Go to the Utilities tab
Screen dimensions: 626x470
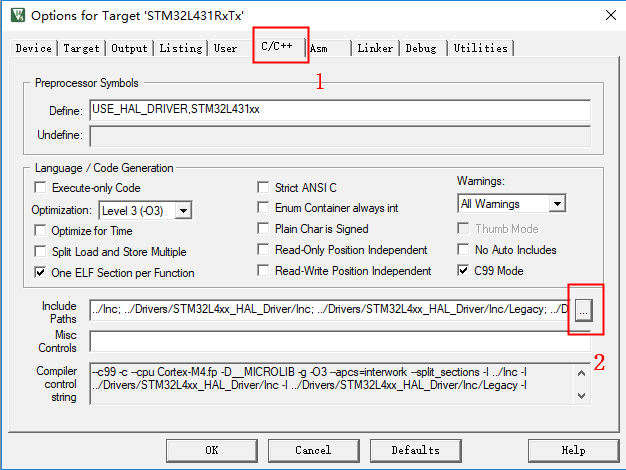(481, 48)
